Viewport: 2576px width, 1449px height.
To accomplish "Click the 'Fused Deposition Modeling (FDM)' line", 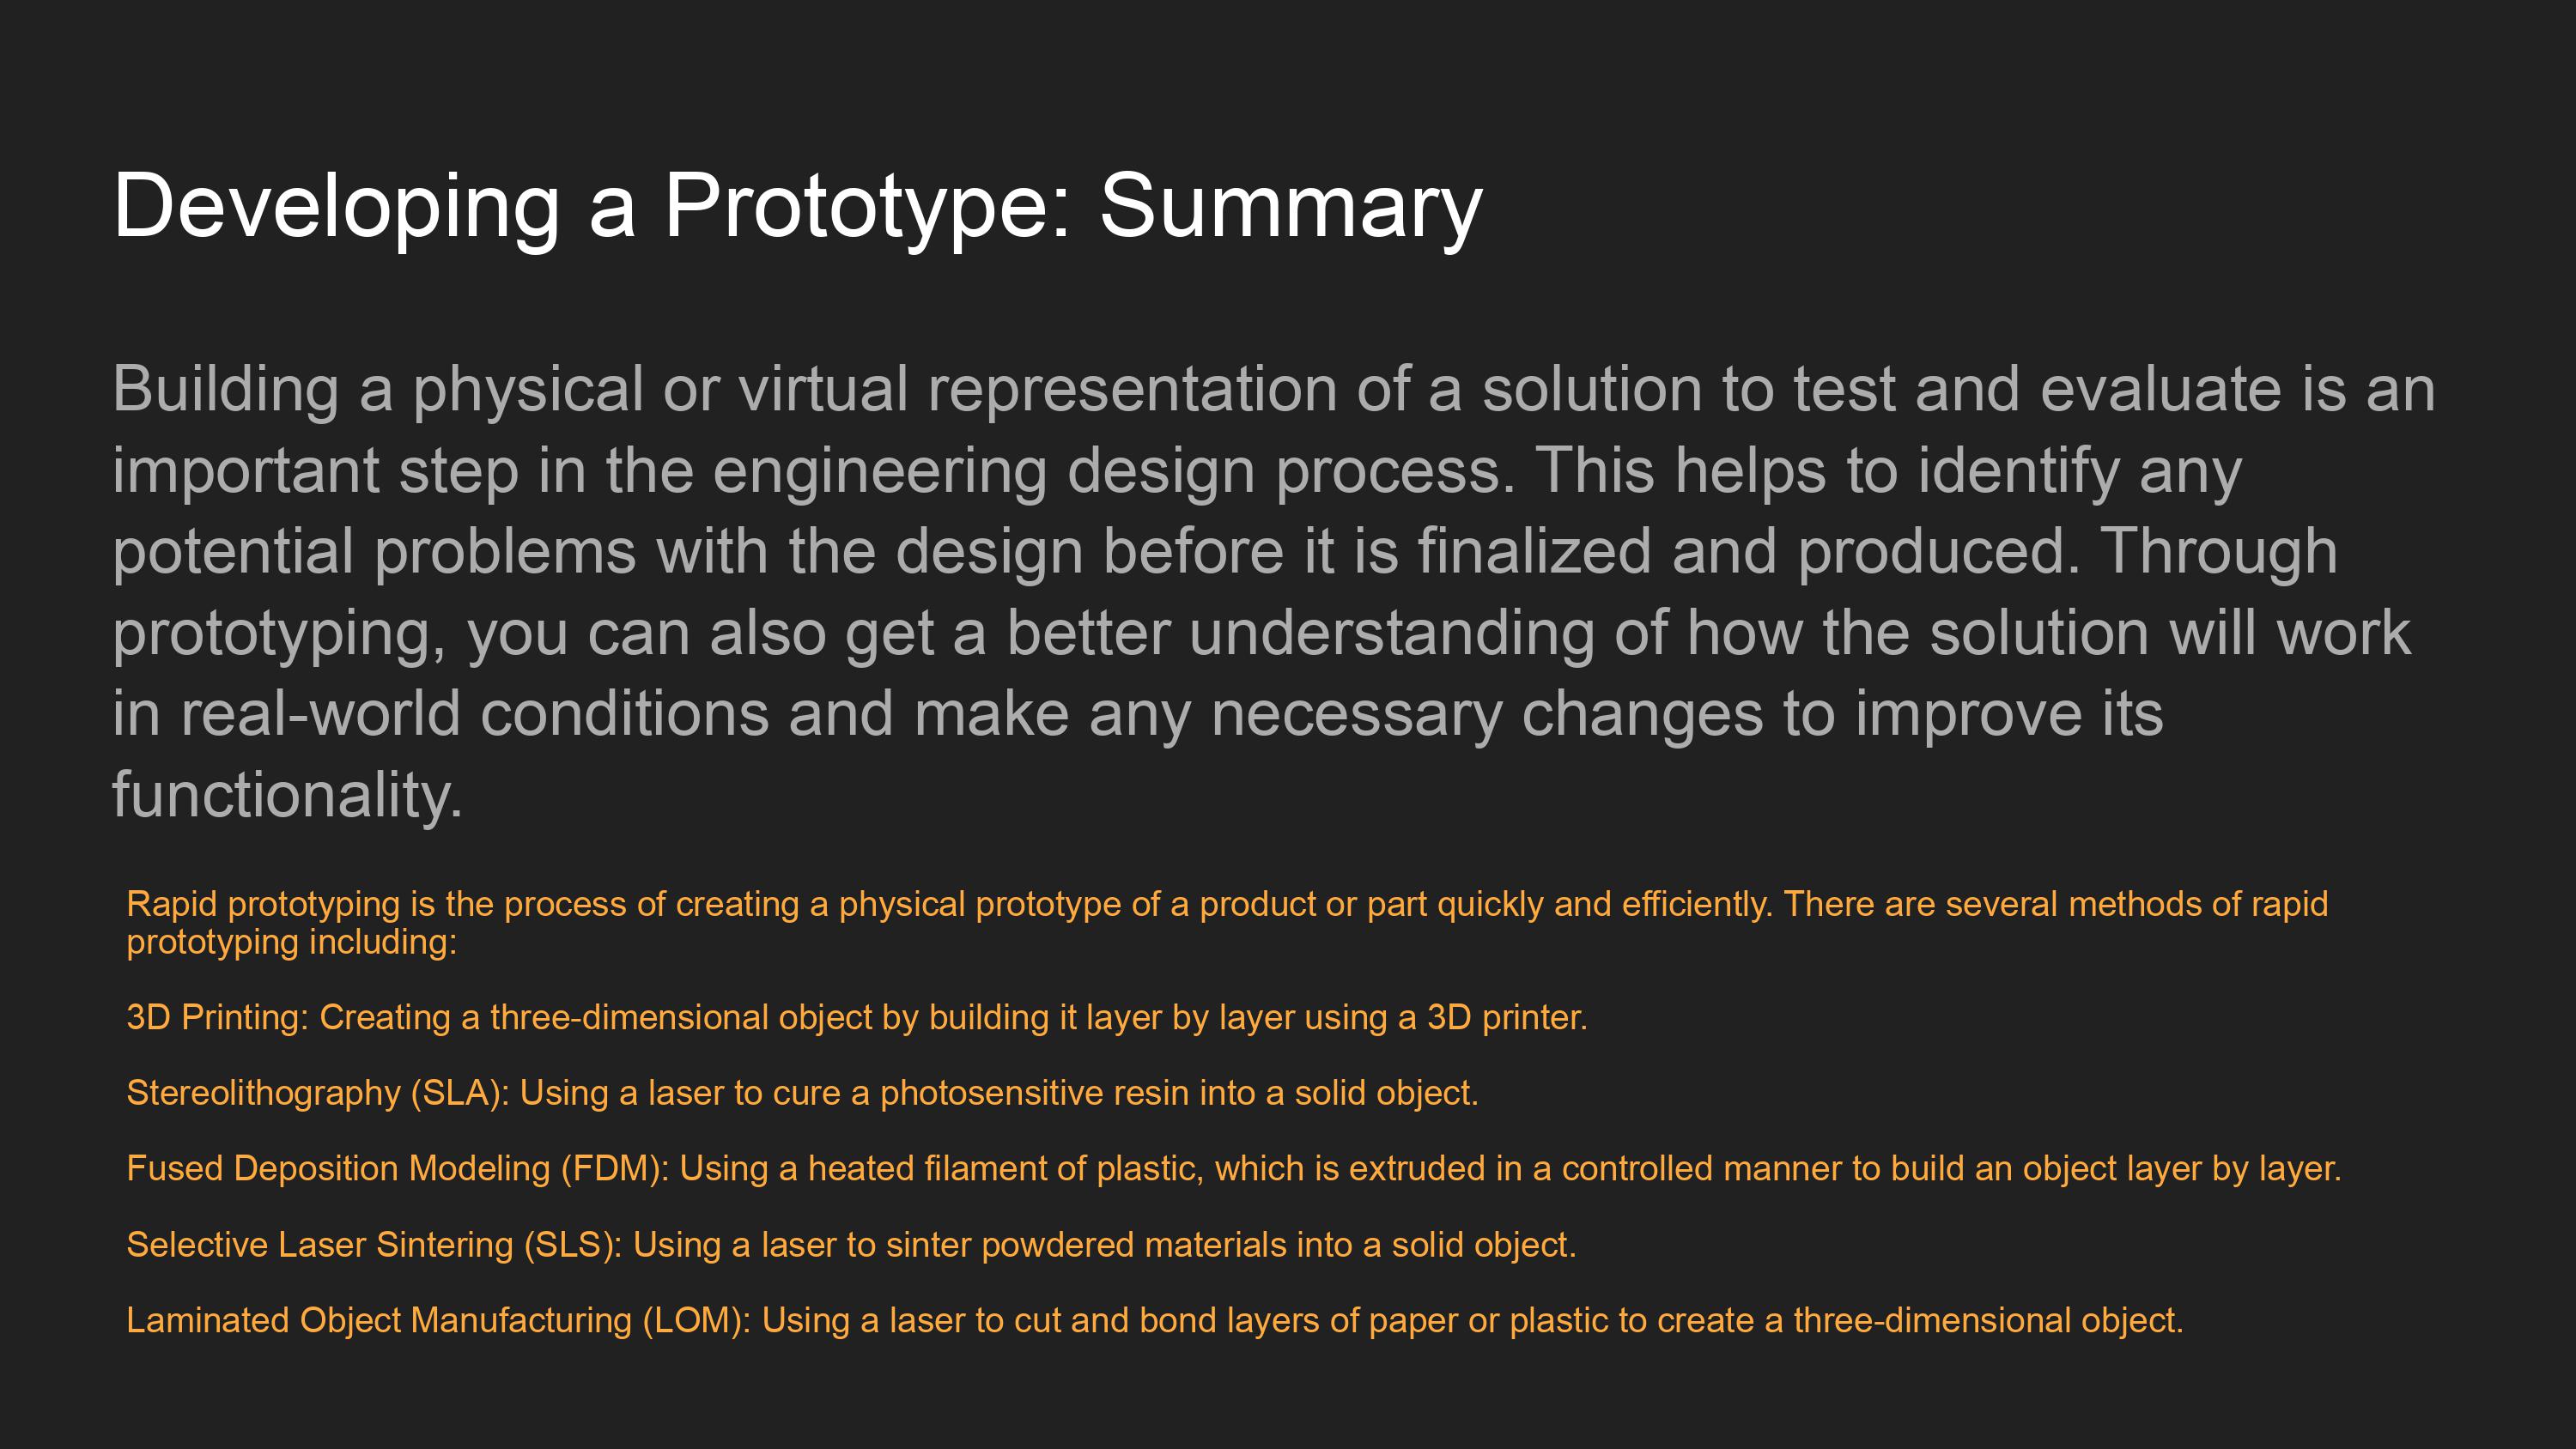I will (1234, 1169).
